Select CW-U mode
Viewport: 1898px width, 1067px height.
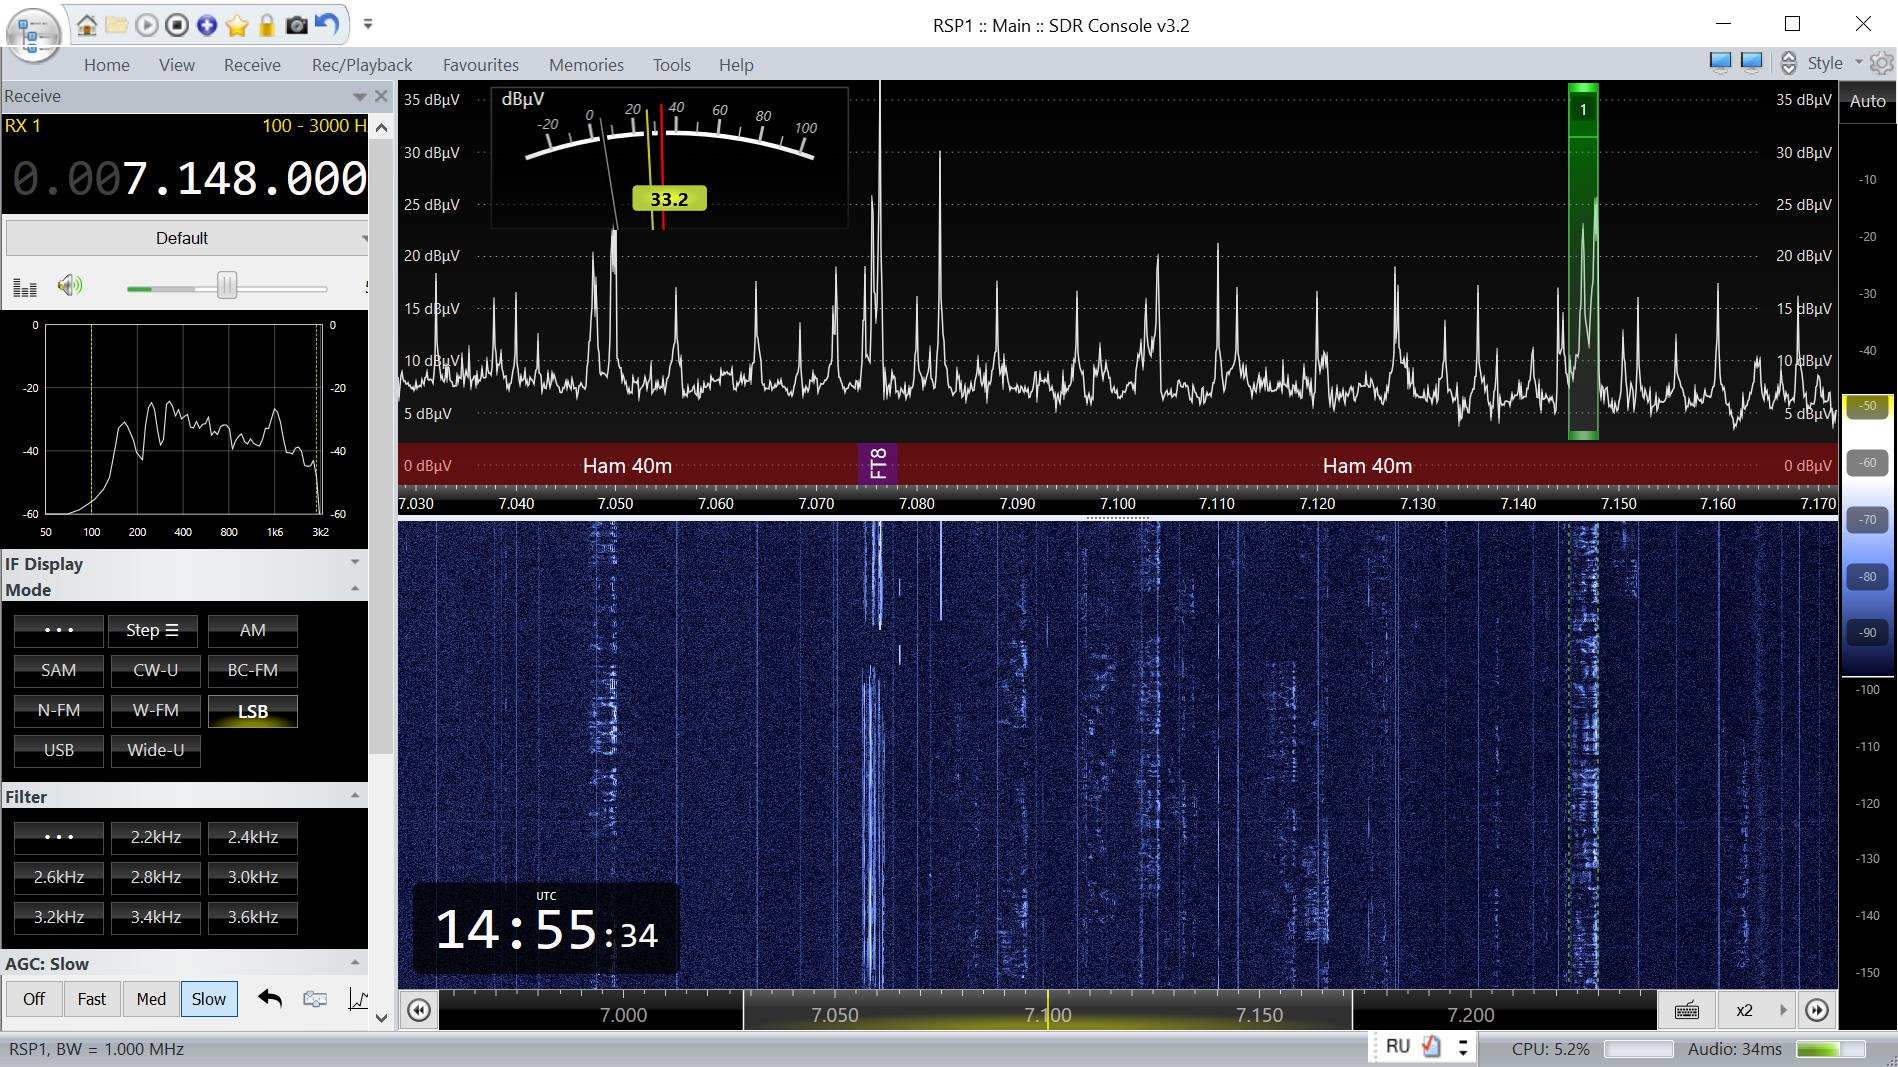pyautogui.click(x=156, y=670)
